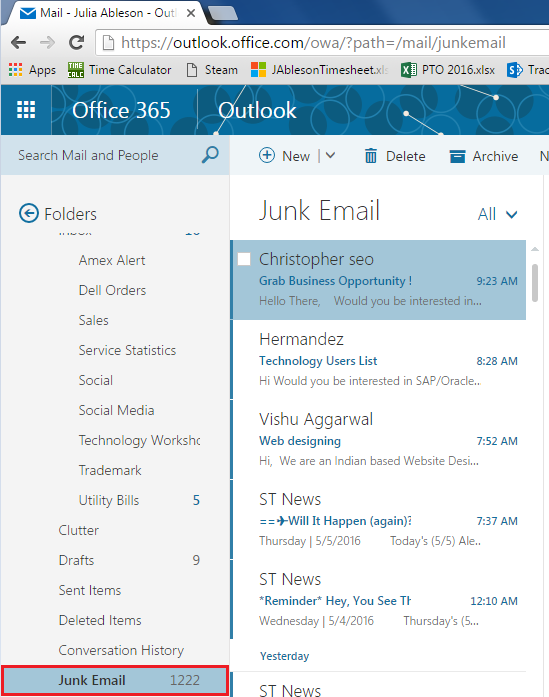Click the Delete button label
This screenshot has width=549, height=697.
point(405,156)
